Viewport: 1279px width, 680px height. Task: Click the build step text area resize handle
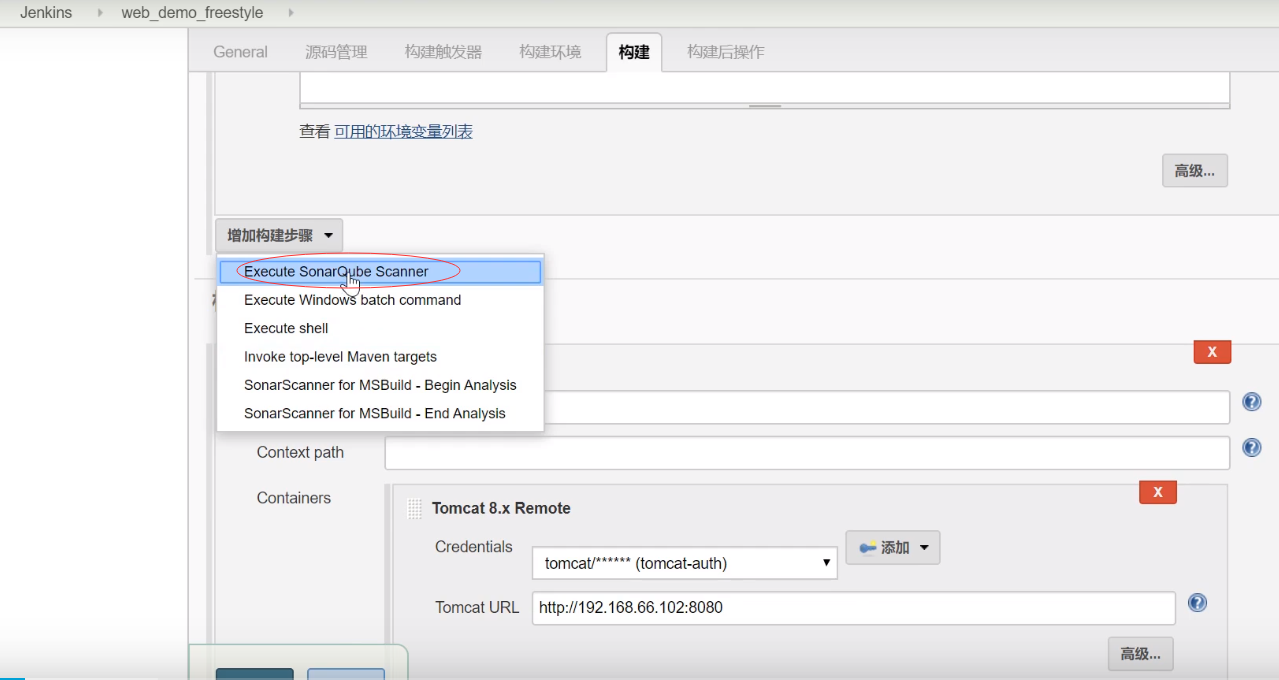pos(765,105)
